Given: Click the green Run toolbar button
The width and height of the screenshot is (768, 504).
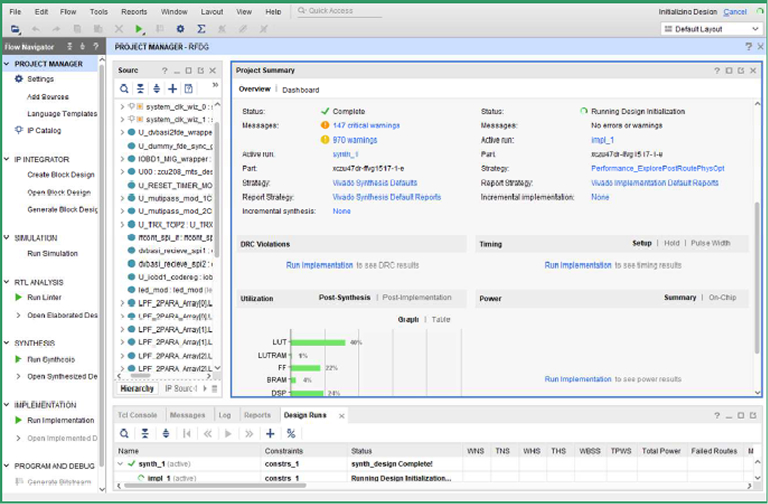Looking at the screenshot, I should (x=139, y=29).
